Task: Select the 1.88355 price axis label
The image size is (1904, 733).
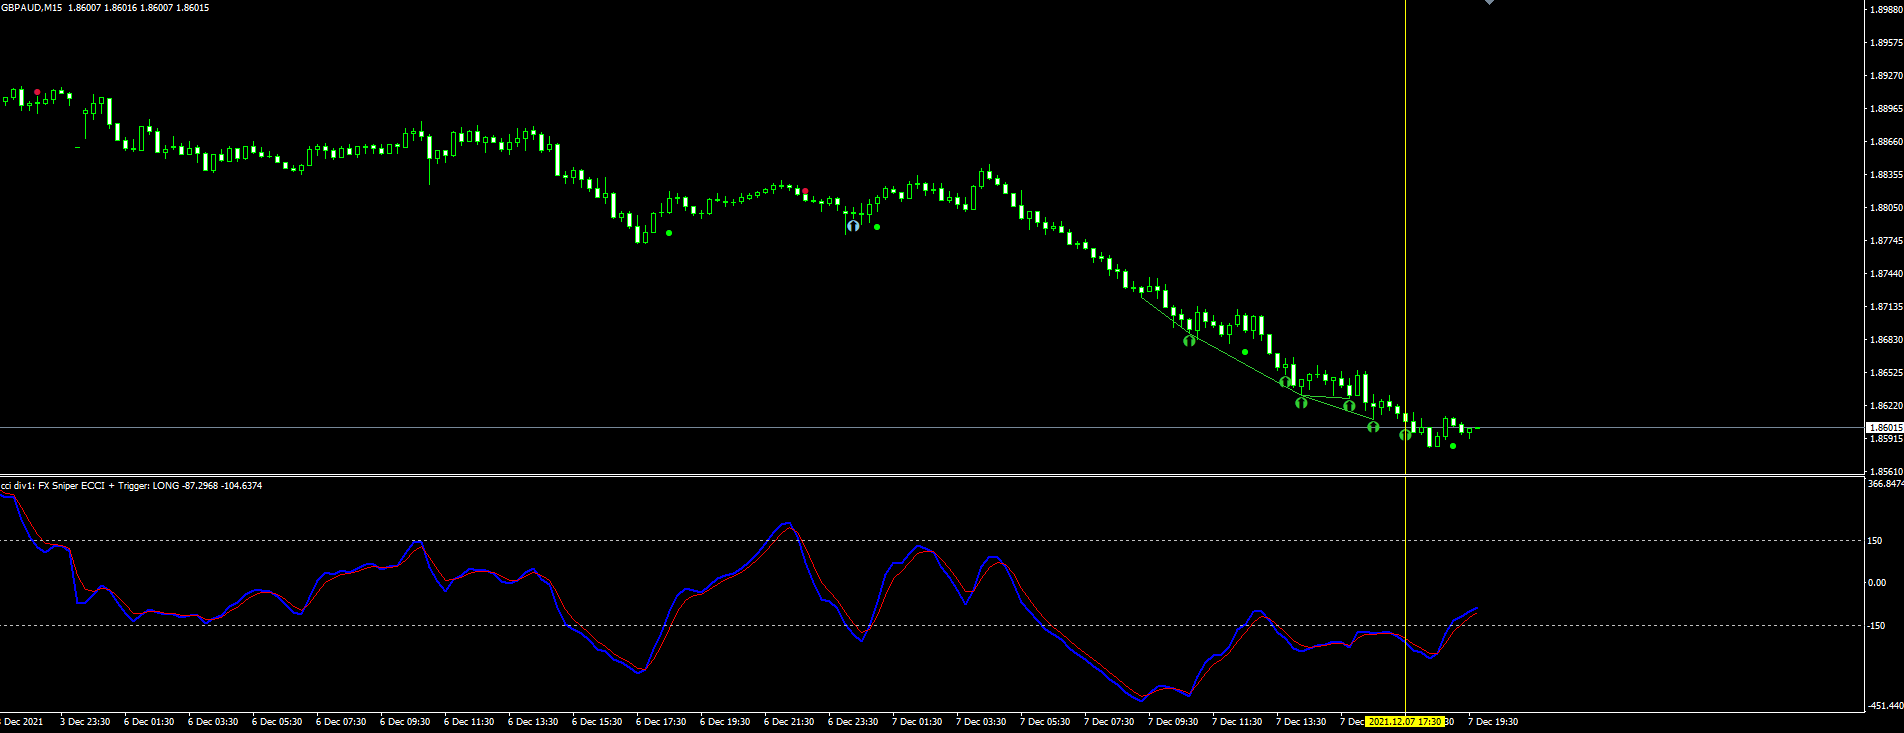Action: (x=1886, y=175)
